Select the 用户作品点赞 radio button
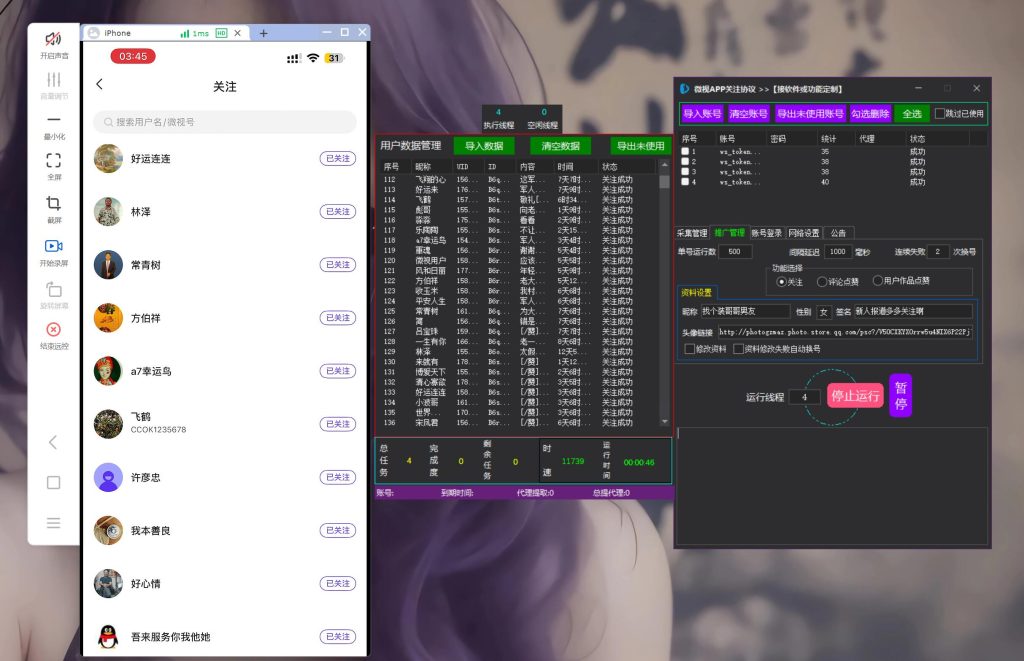This screenshot has height=661, width=1024. (878, 281)
